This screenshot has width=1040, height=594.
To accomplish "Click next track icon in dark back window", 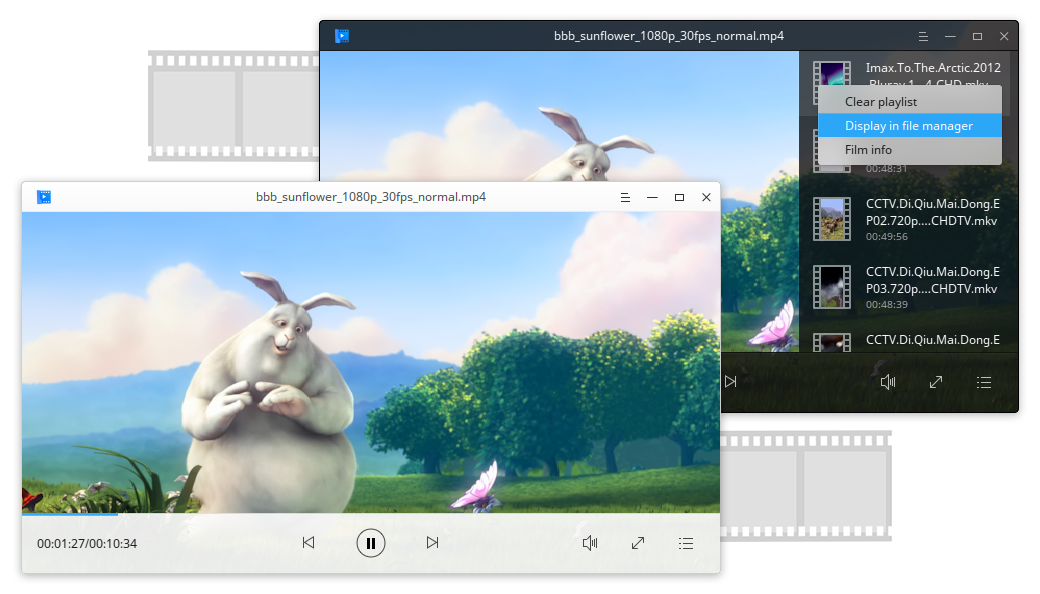I will click(730, 381).
